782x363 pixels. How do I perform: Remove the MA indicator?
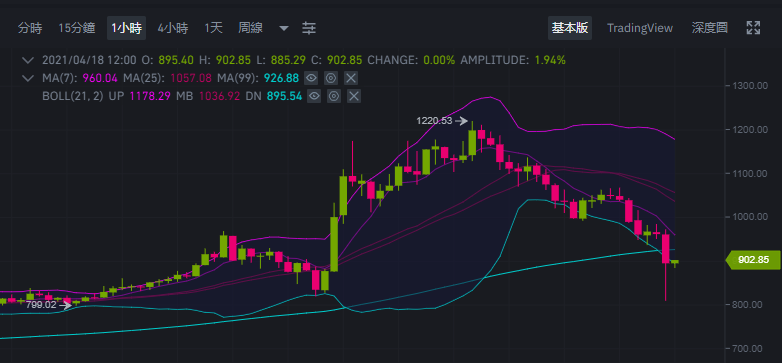[351, 78]
